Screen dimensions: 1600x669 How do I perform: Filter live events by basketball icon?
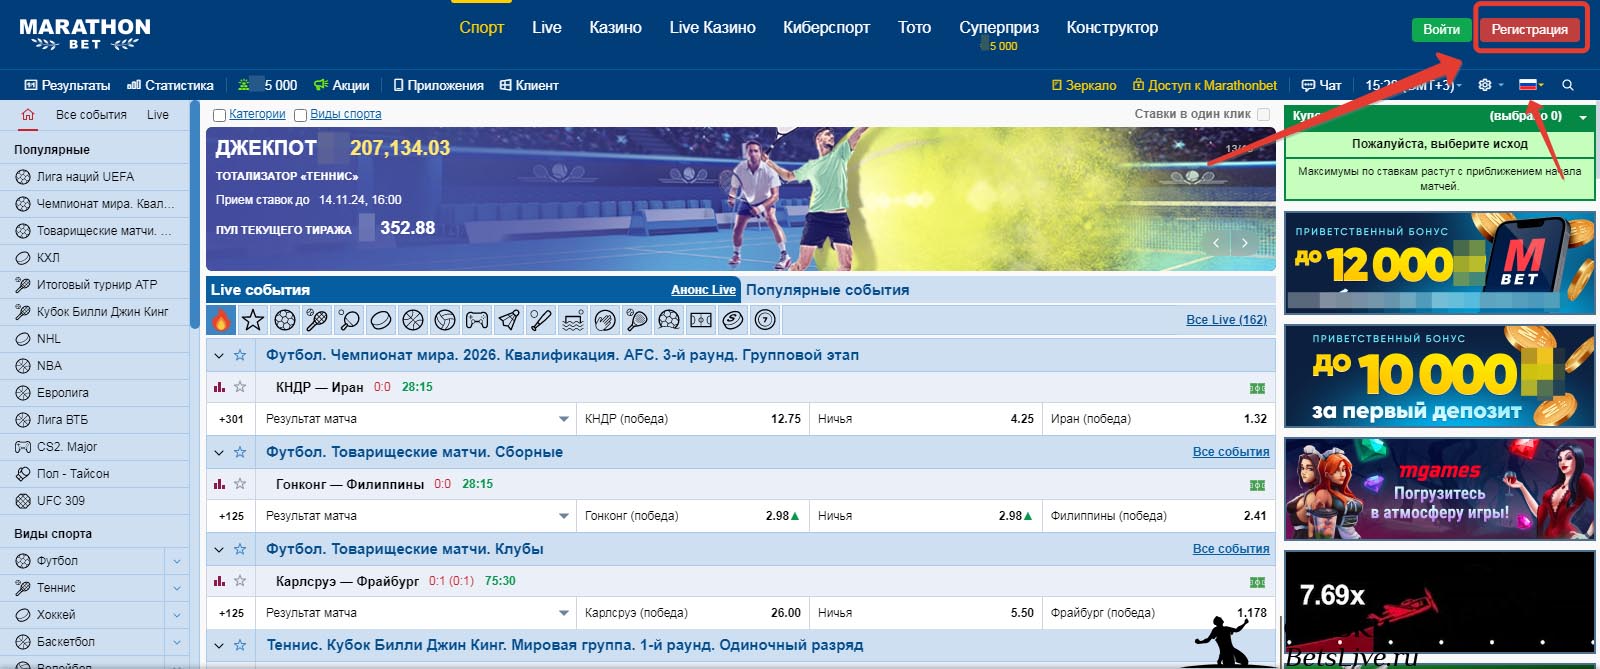(x=413, y=320)
